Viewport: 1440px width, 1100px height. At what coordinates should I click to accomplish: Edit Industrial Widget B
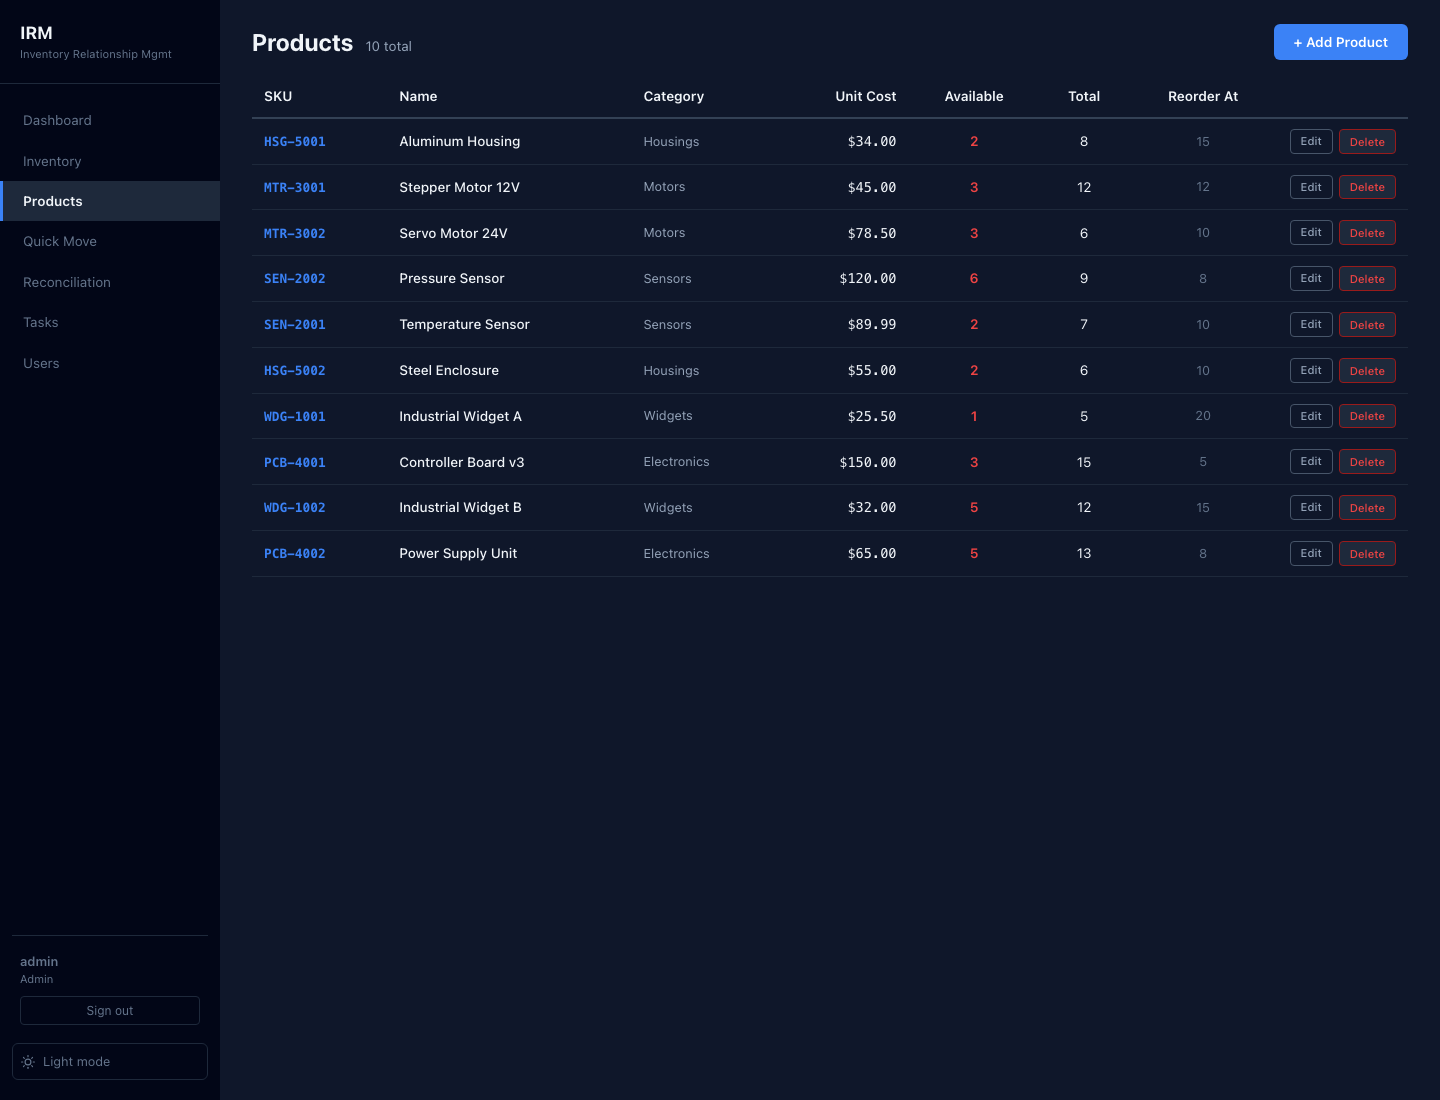coord(1311,507)
